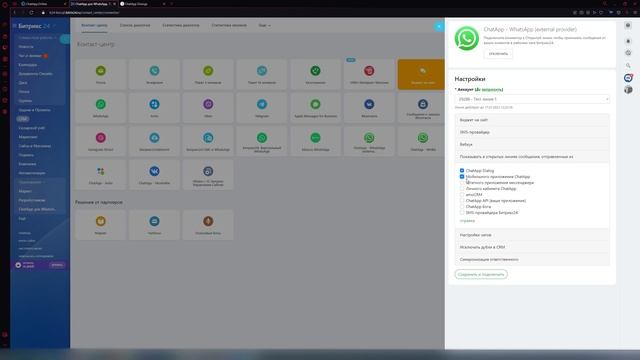Open the green Почта mail channel tile
Viewport: 640px width, 360px height.
tap(100, 74)
